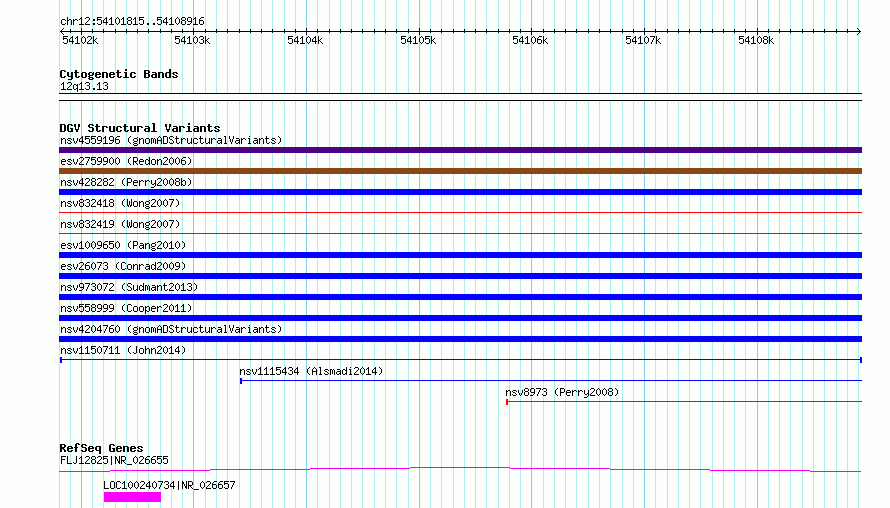Click the chr12:54101815..54108916 coordinates label
The width and height of the screenshot is (890, 508).
click(132, 21)
